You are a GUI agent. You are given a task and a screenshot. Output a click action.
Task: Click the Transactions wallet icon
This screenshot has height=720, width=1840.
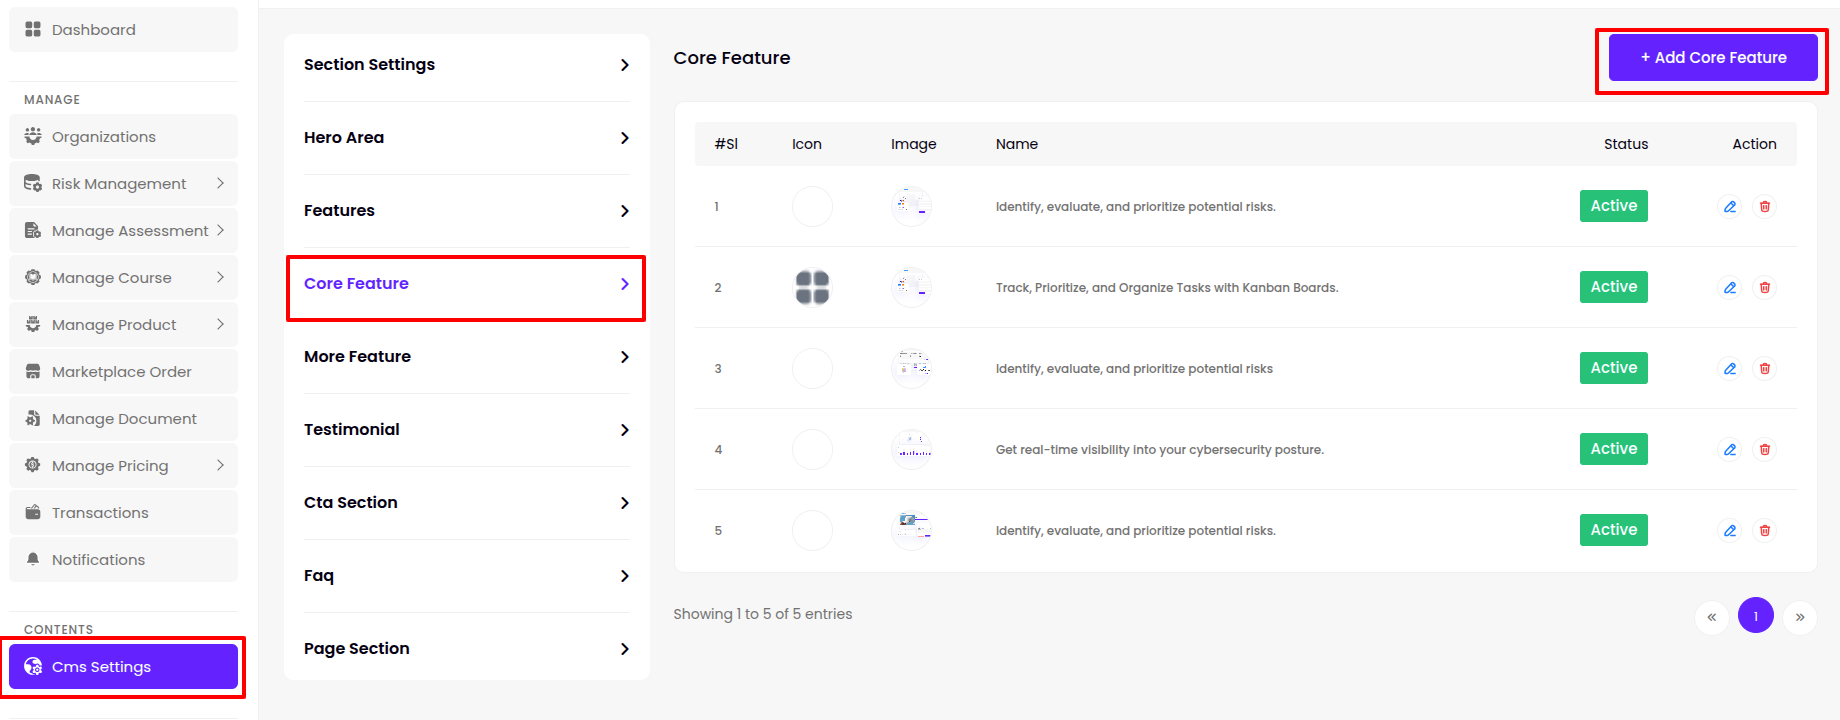[x=33, y=512]
